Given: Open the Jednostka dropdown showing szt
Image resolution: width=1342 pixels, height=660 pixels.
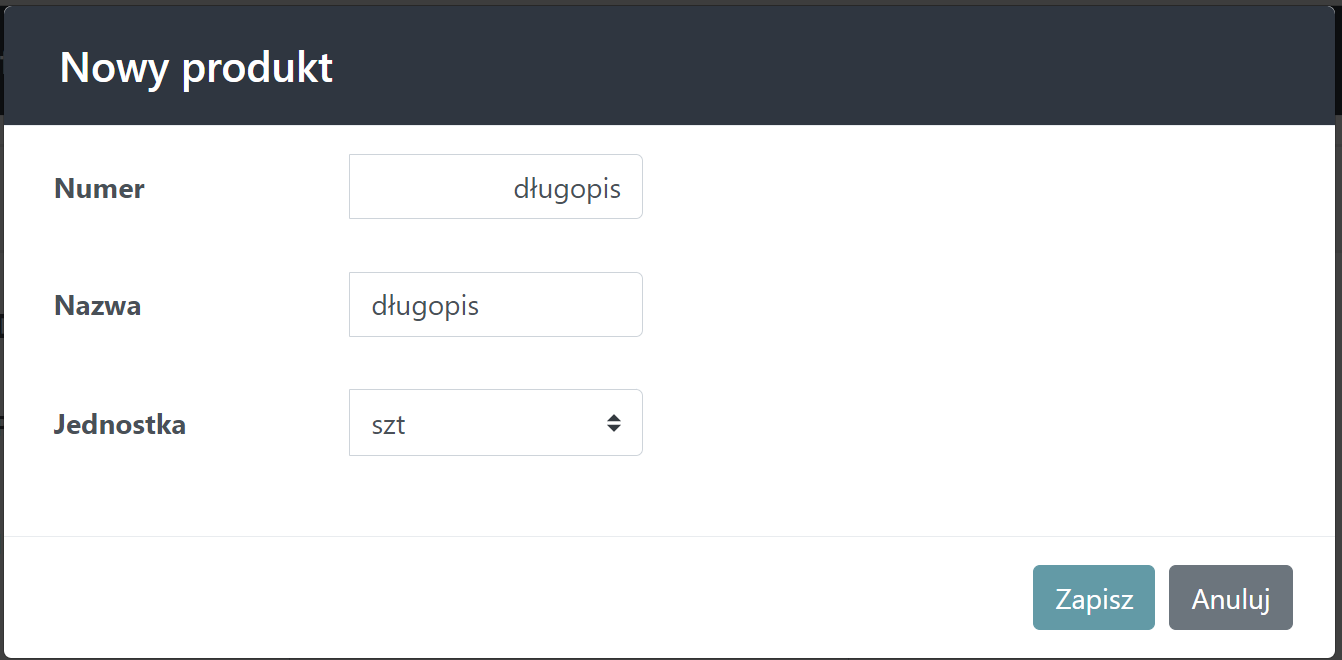Looking at the screenshot, I should click(x=496, y=423).
